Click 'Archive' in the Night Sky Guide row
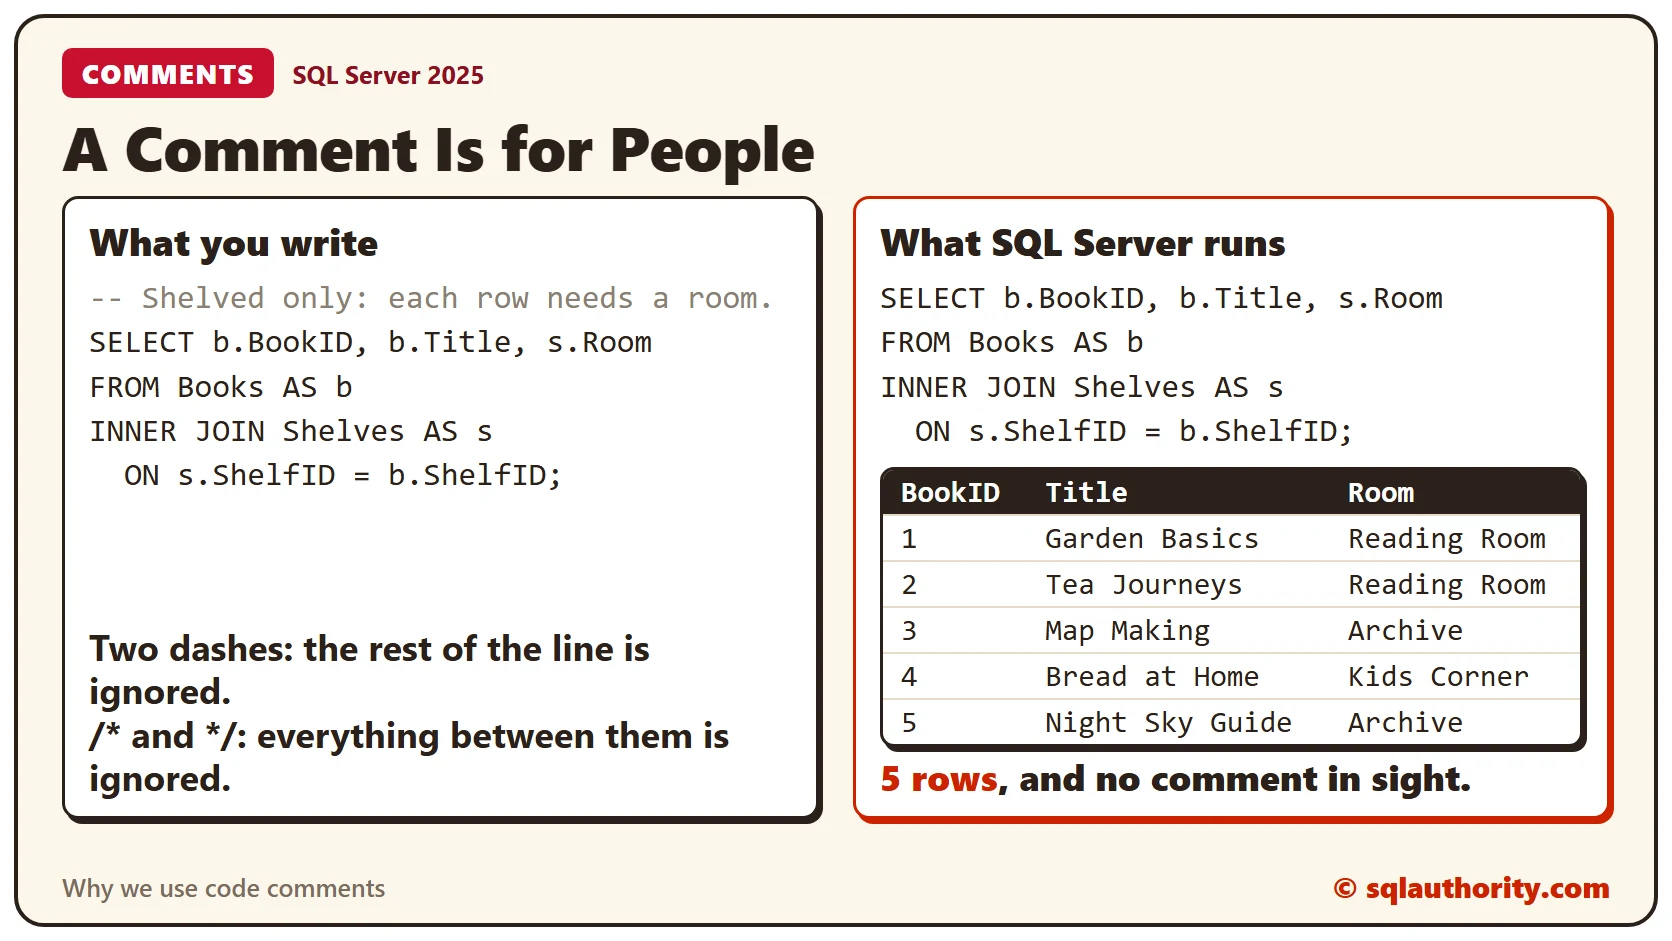 1406,722
